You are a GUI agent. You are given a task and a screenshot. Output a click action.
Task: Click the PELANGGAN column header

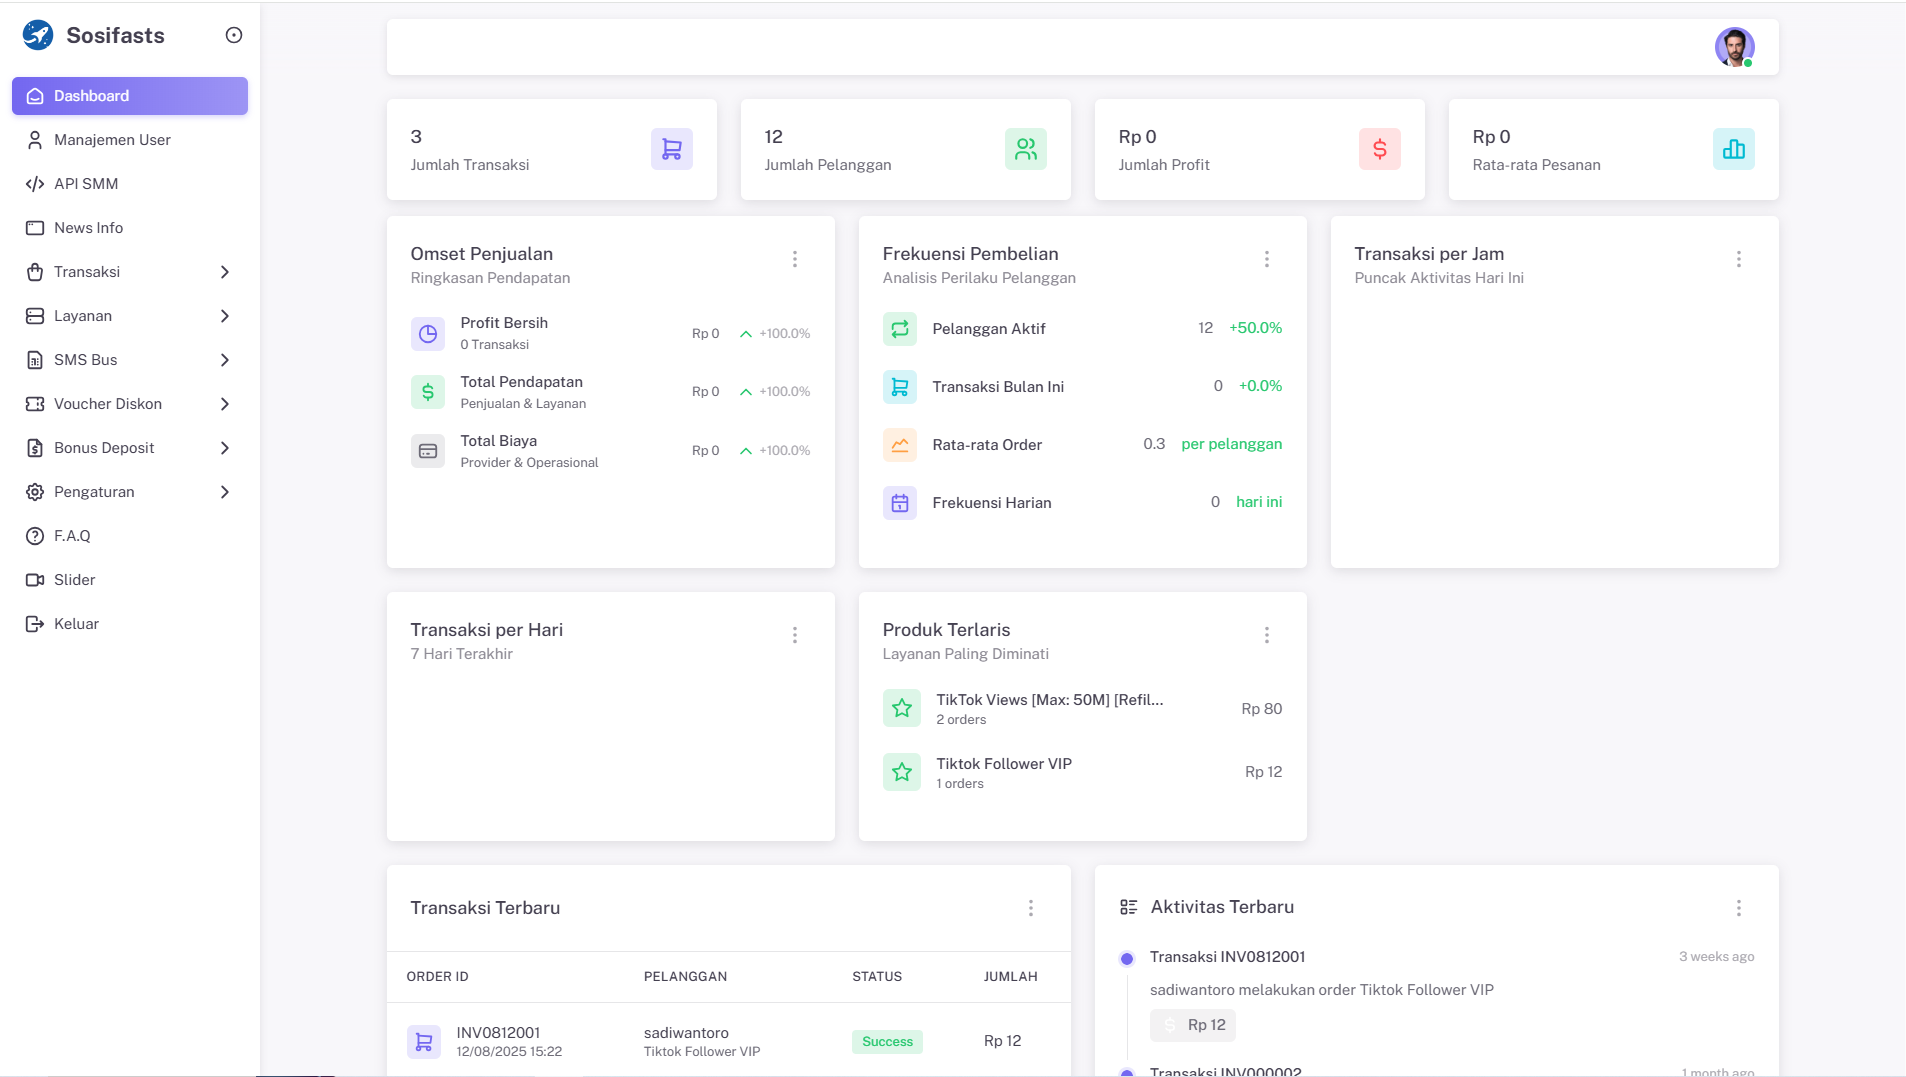tap(685, 977)
